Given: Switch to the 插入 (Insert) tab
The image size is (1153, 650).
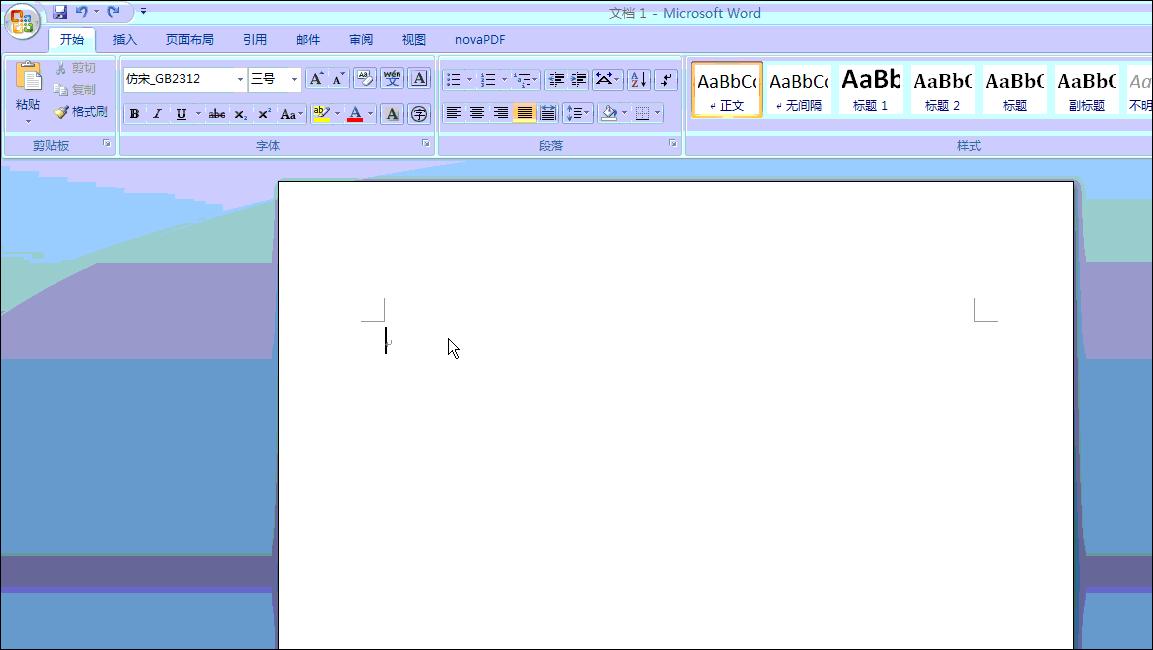Looking at the screenshot, I should point(125,40).
